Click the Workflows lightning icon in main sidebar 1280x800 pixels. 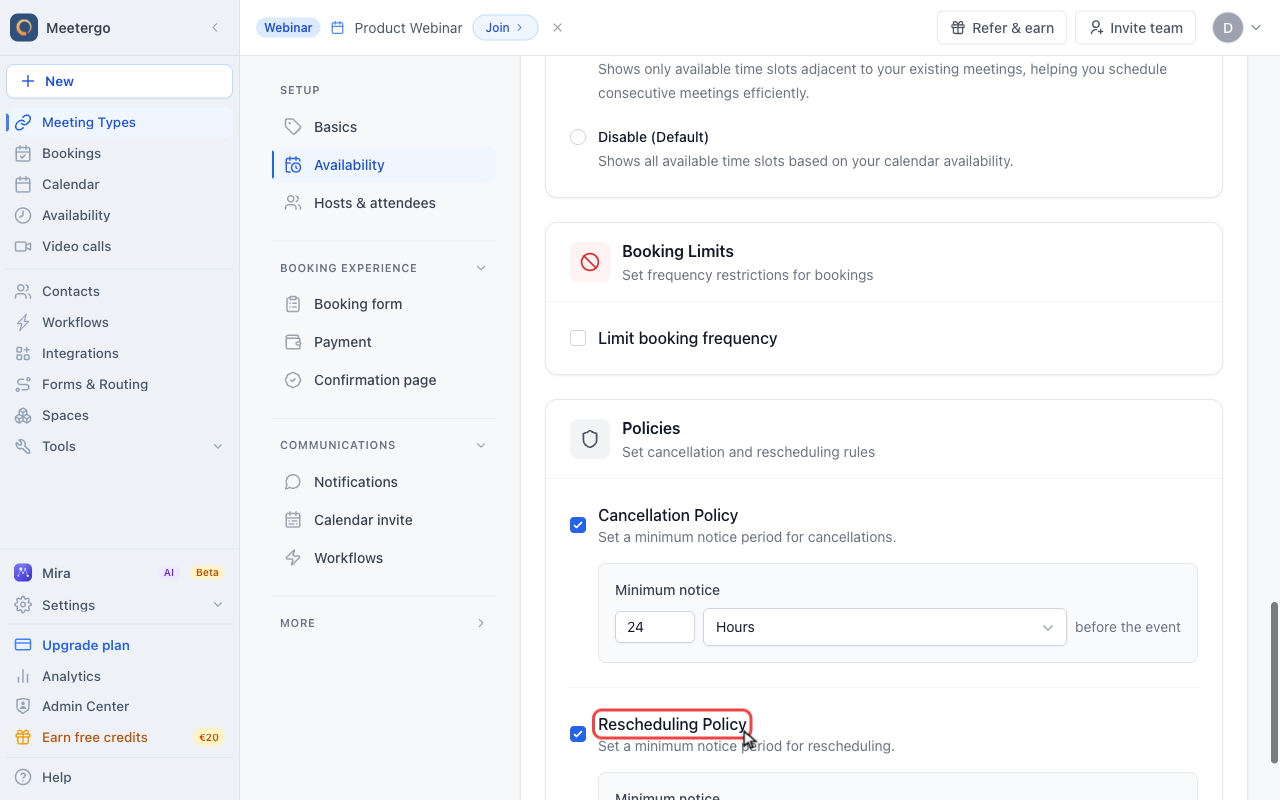[23, 322]
